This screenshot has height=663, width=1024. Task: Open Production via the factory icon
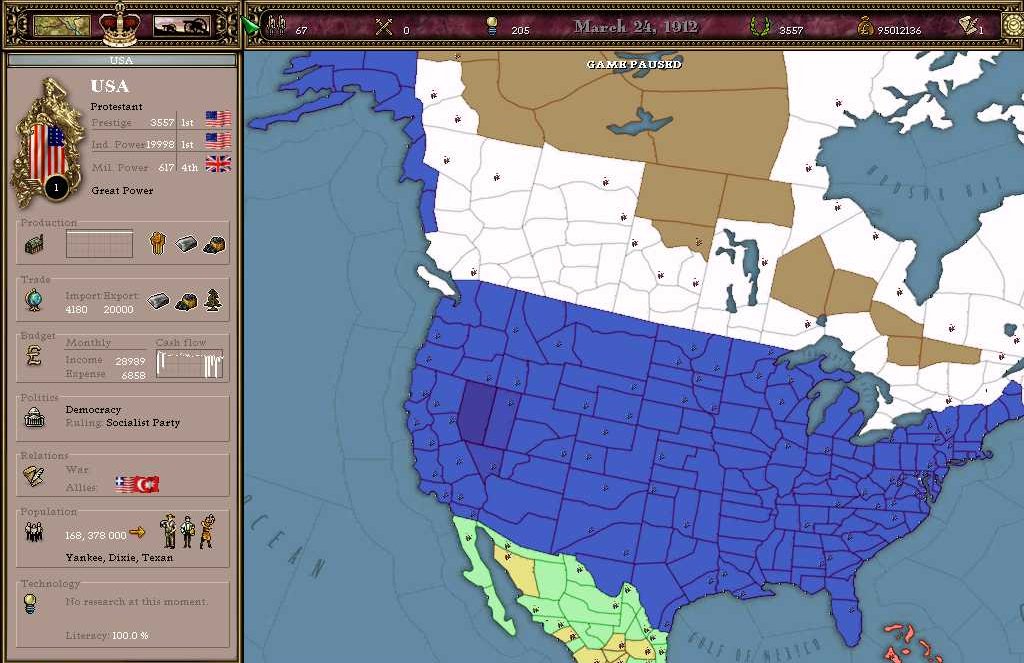34,244
